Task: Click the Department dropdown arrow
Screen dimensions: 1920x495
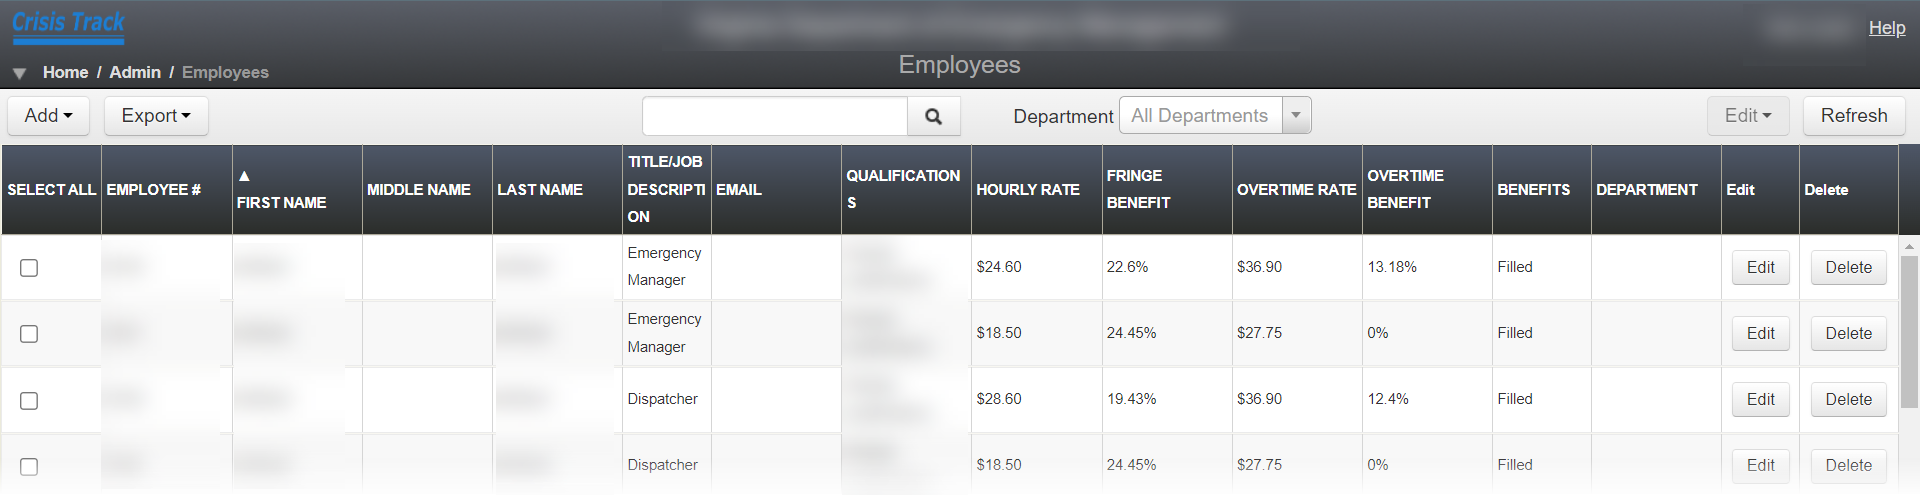Action: coord(1296,116)
